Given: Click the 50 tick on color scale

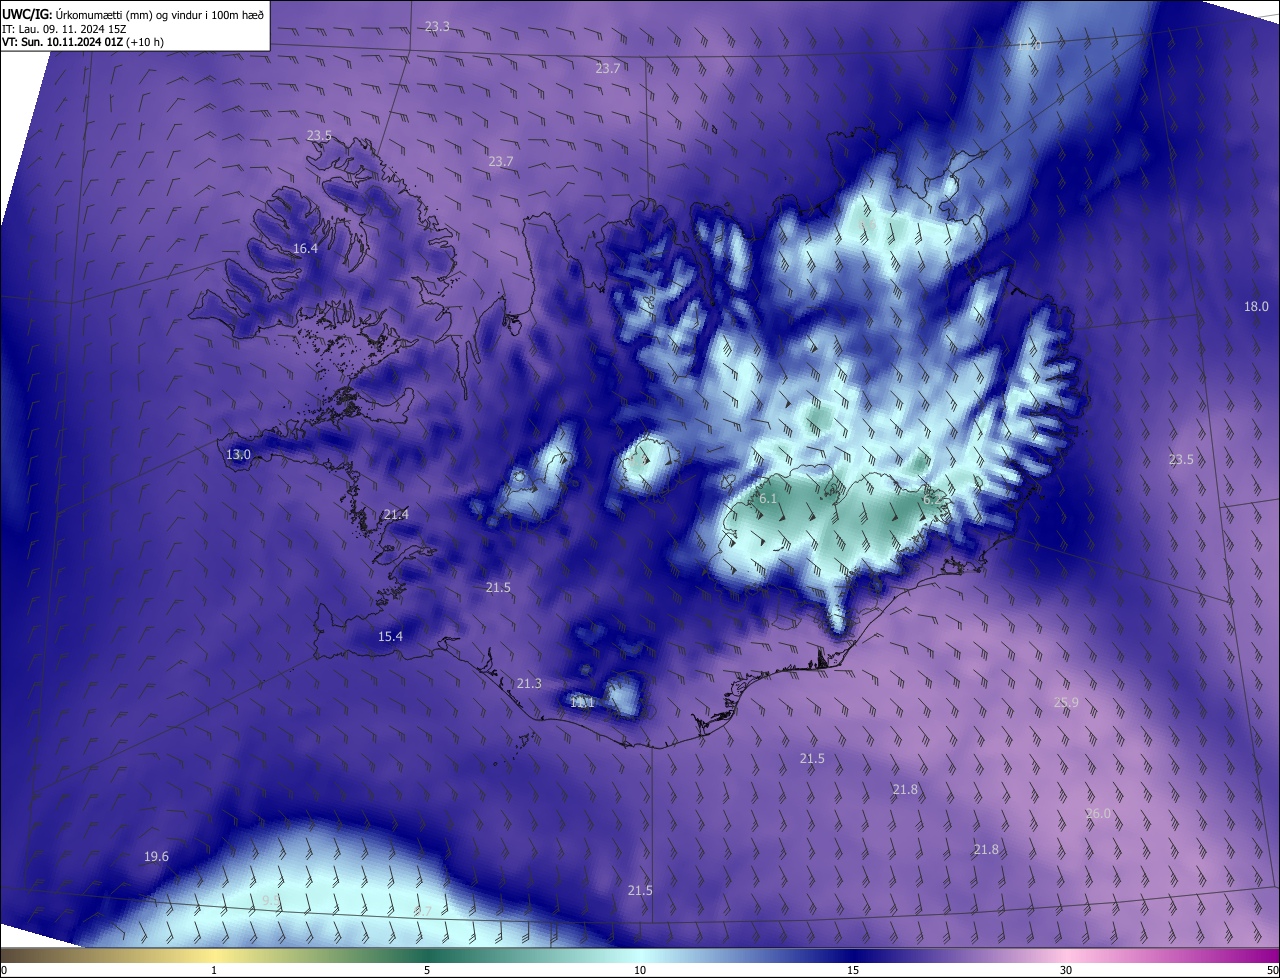Looking at the screenshot, I should 1272,970.
